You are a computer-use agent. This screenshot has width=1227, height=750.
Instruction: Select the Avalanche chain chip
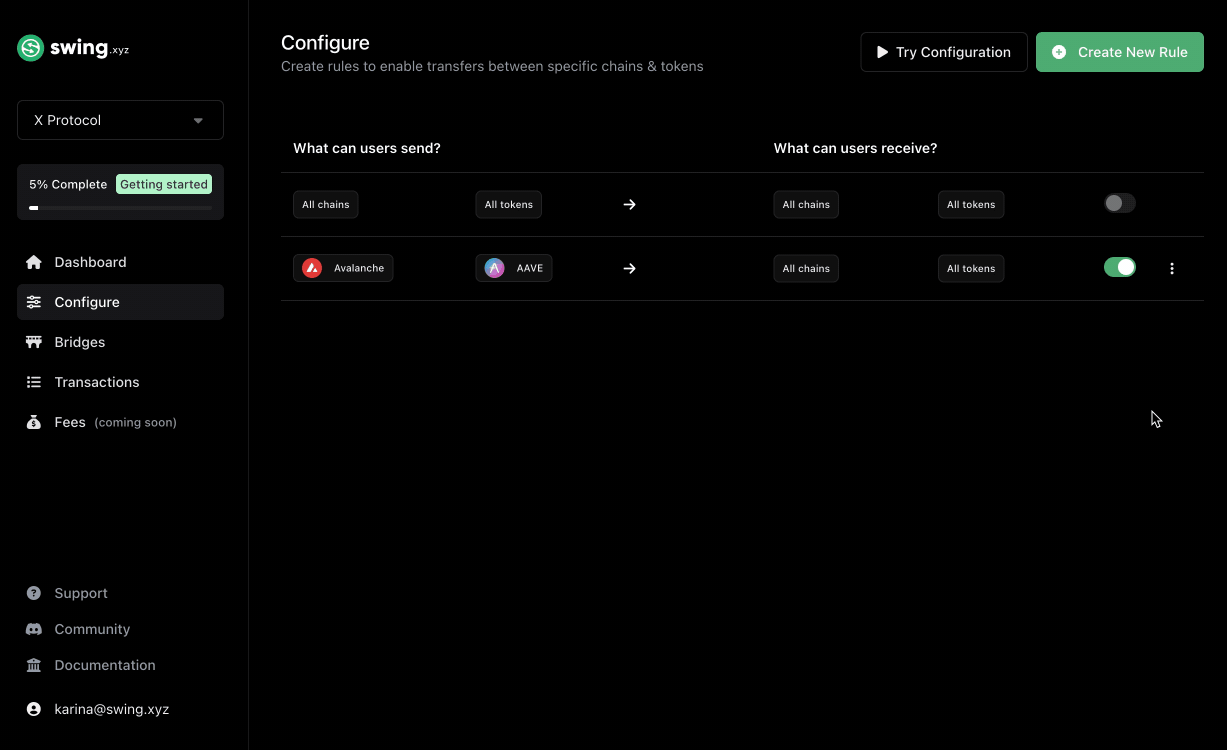343,268
